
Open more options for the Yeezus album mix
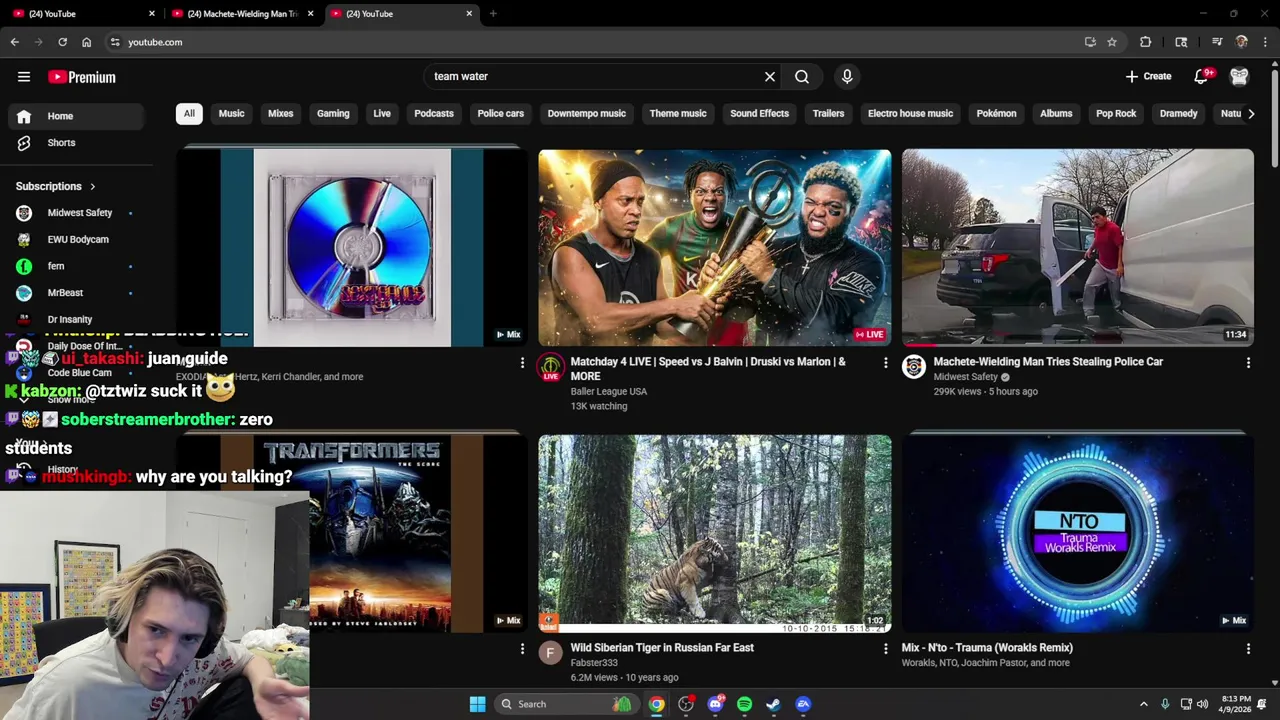[522, 363]
